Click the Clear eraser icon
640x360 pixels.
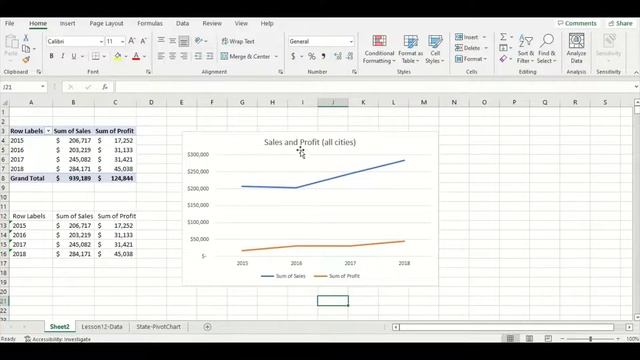(503, 59)
